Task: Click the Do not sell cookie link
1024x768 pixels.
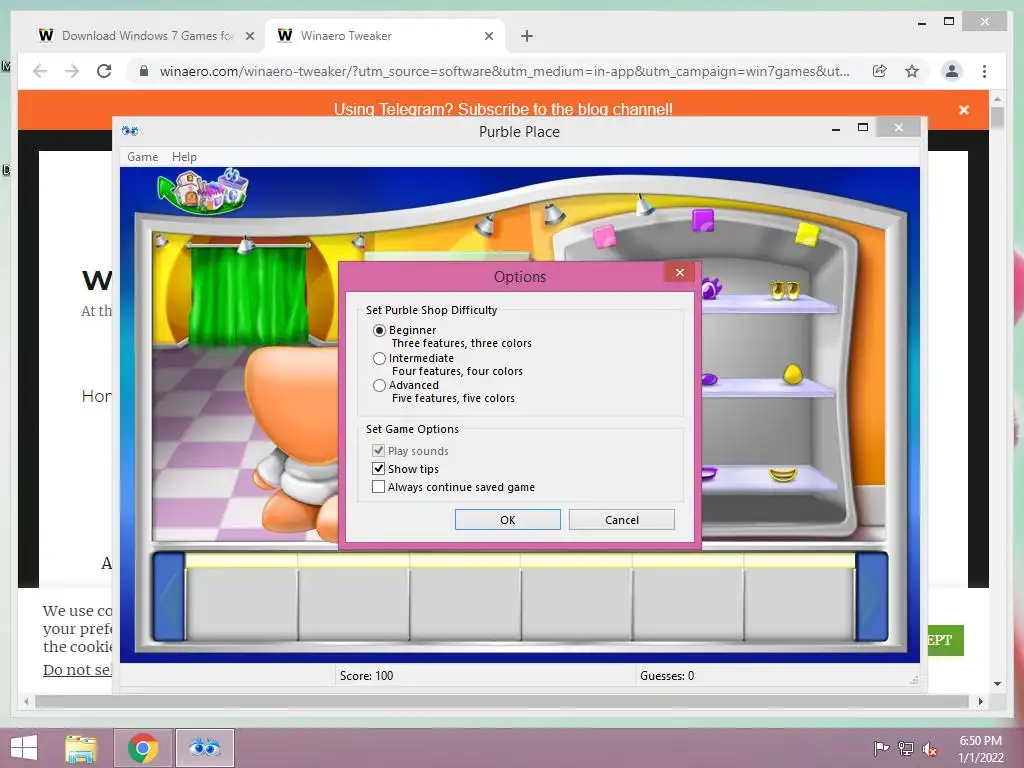Action: 77,670
